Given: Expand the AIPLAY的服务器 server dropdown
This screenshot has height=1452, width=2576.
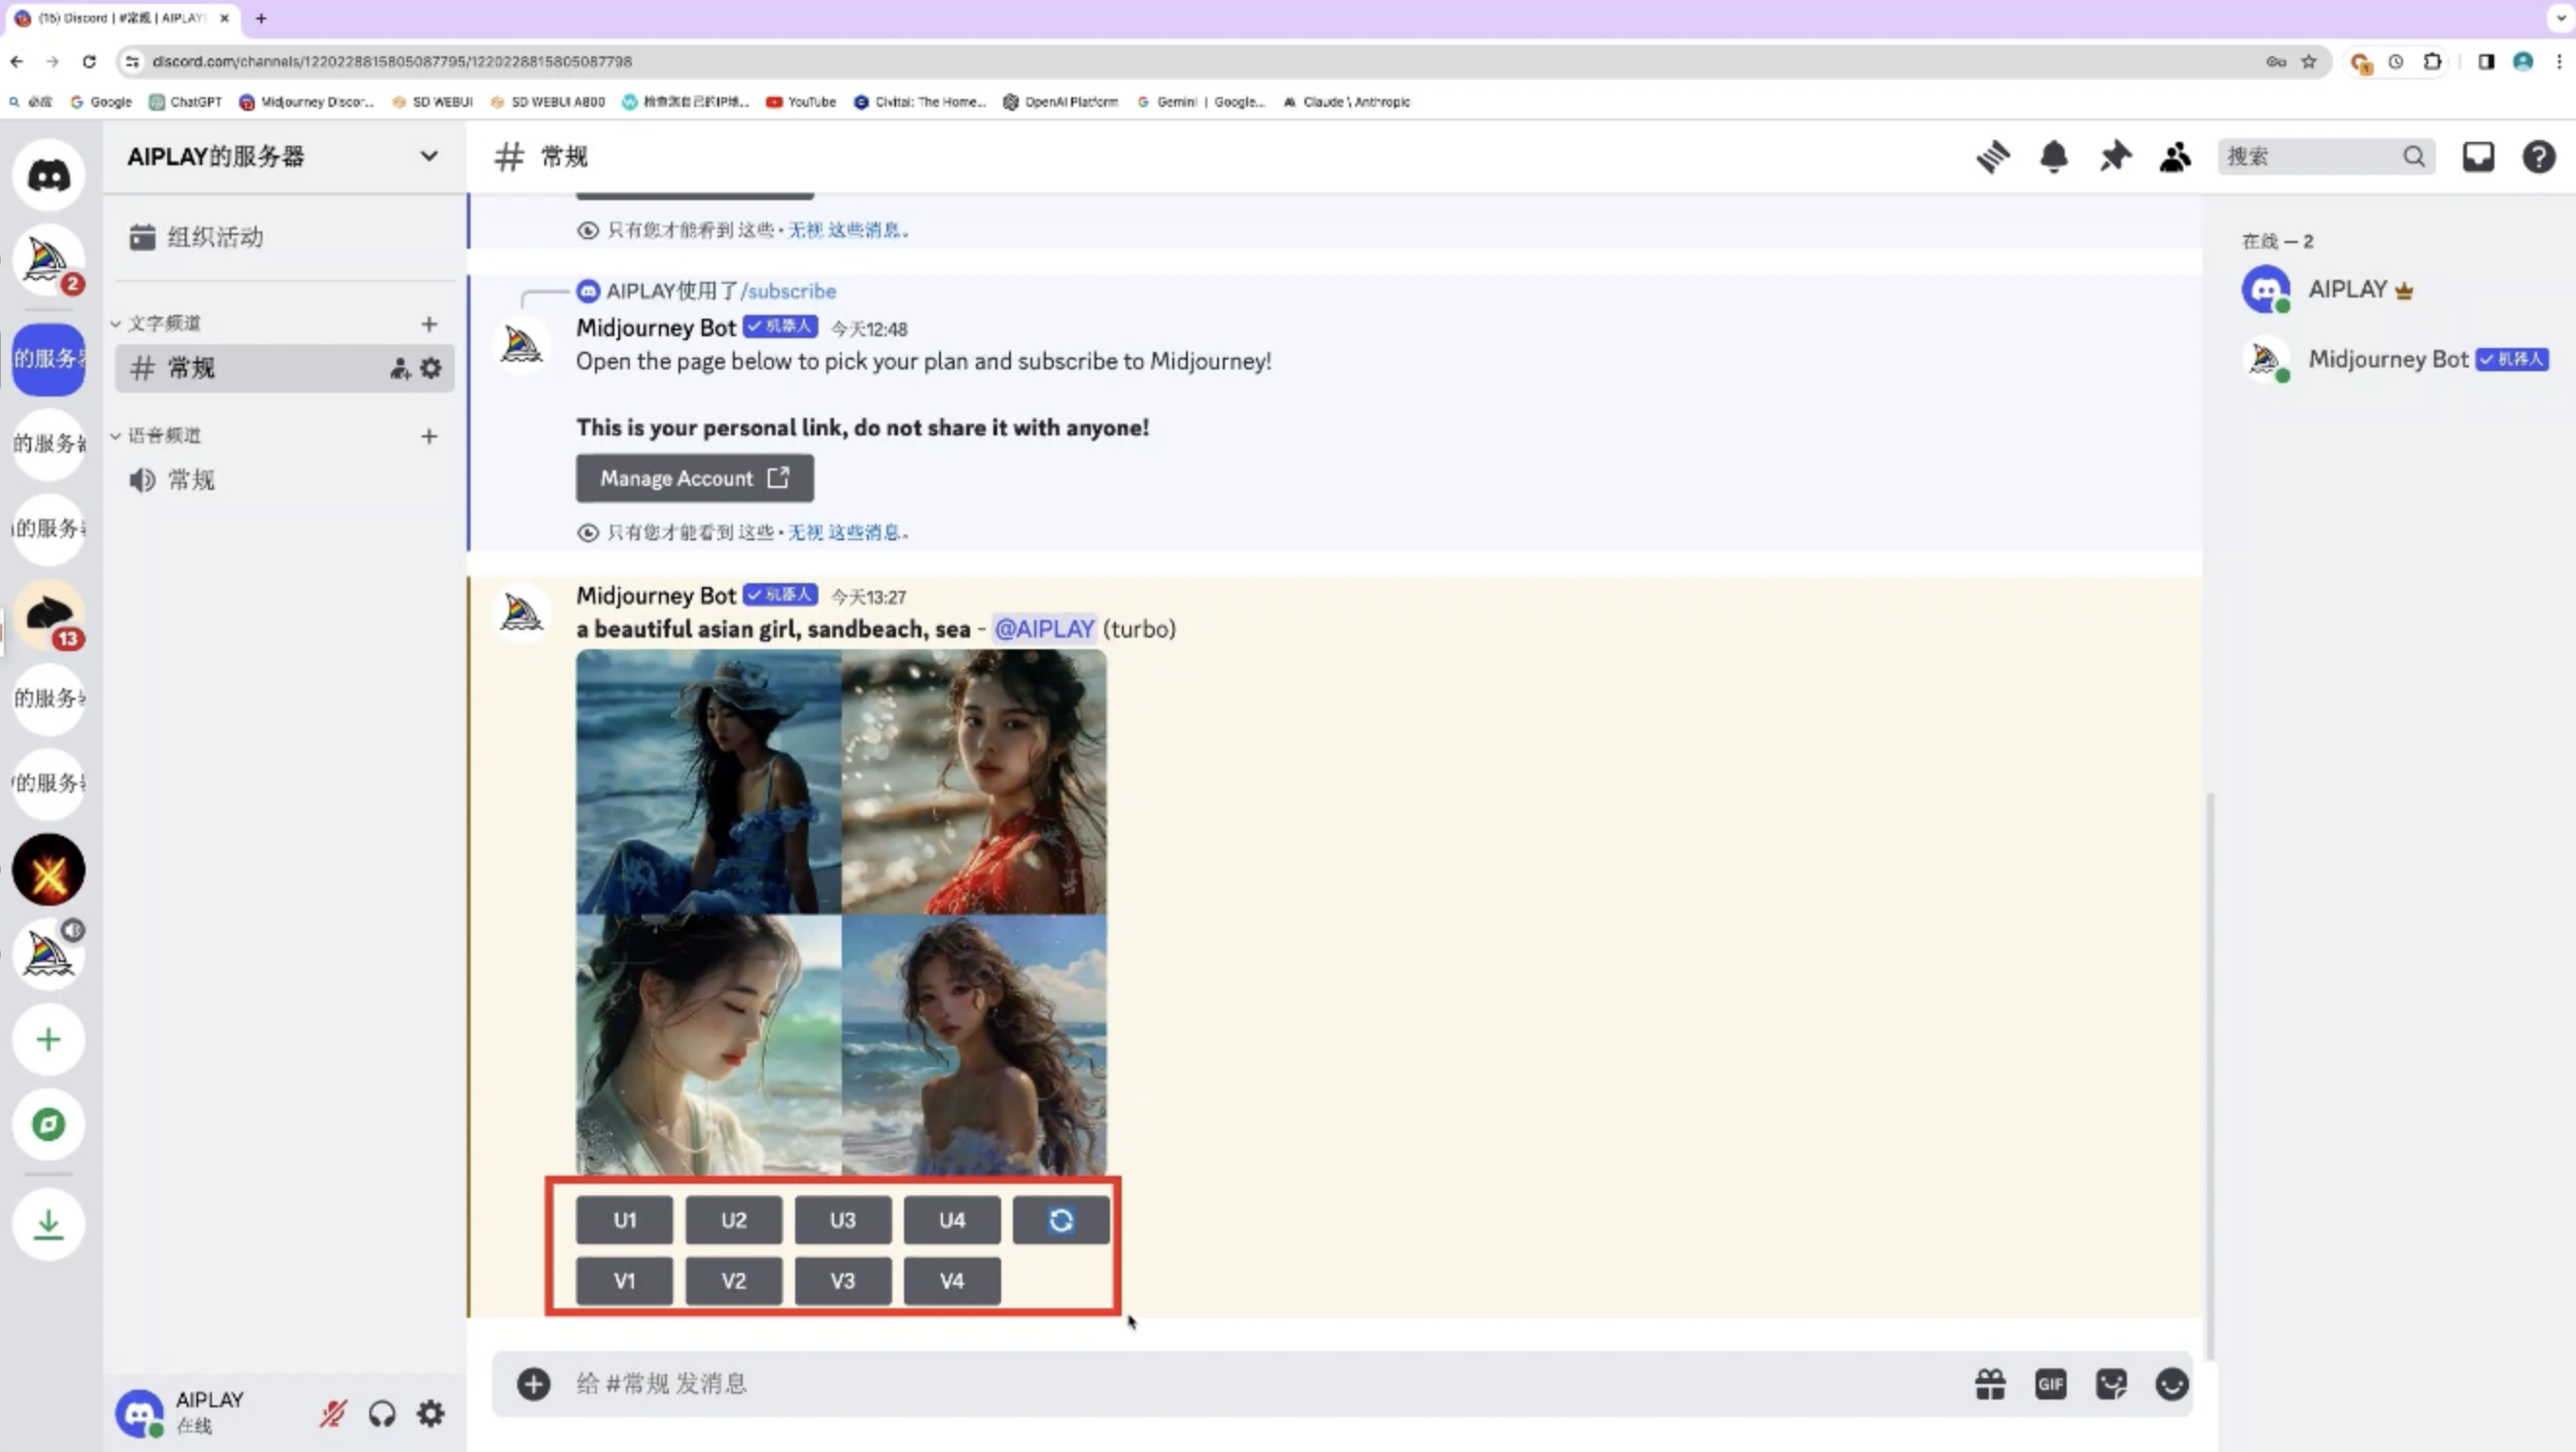Looking at the screenshot, I should click(x=428, y=156).
